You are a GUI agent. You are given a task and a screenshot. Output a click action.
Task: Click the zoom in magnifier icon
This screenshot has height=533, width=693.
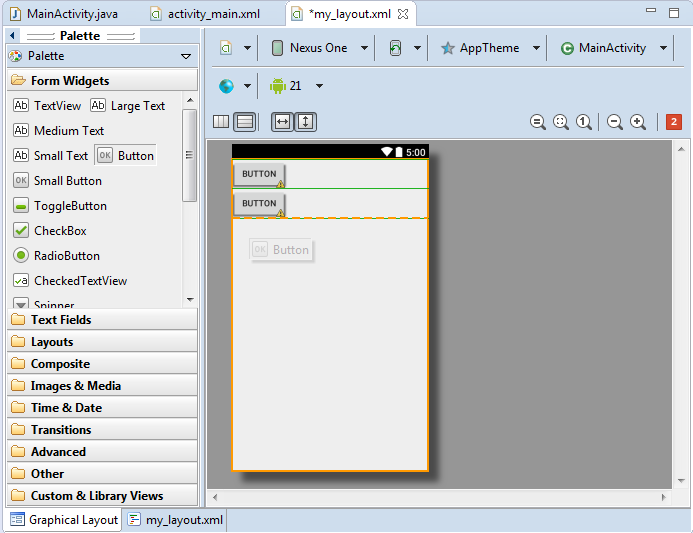click(638, 122)
